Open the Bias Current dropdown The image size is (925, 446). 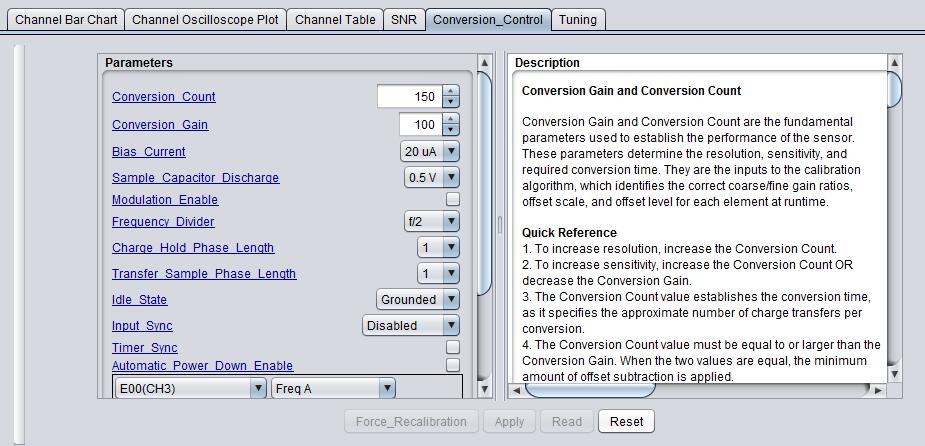click(x=430, y=152)
